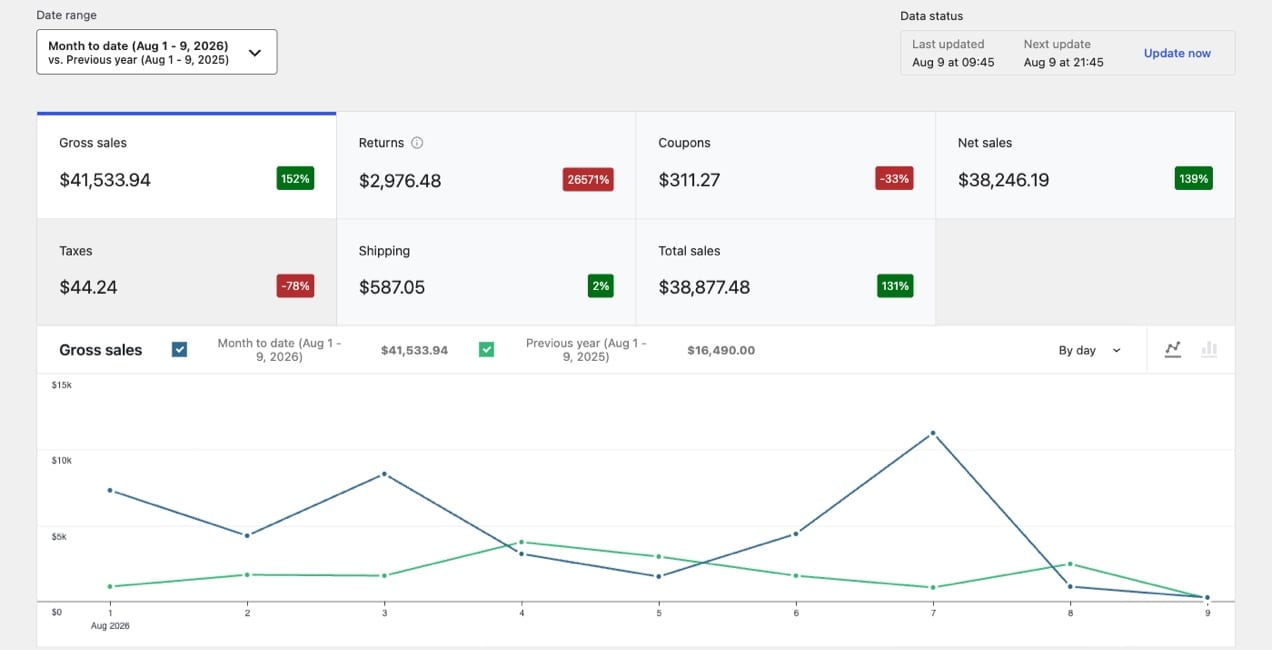Click the blue line point on day 3

click(384, 474)
